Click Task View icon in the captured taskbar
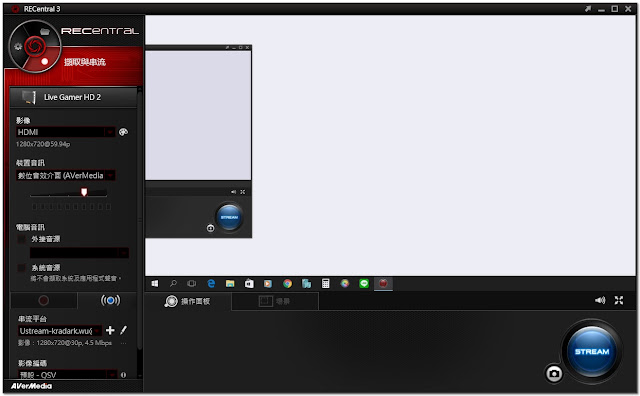The image size is (640, 396). (x=191, y=283)
